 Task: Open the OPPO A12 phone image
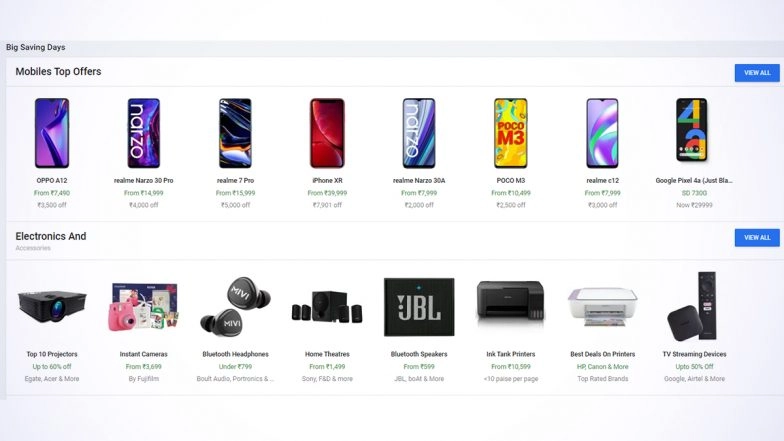point(52,133)
